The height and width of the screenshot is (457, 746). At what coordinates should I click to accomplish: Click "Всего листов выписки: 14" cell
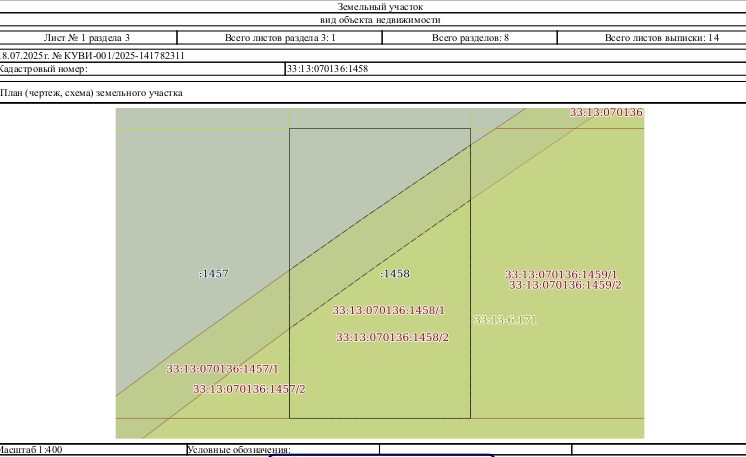click(x=652, y=38)
